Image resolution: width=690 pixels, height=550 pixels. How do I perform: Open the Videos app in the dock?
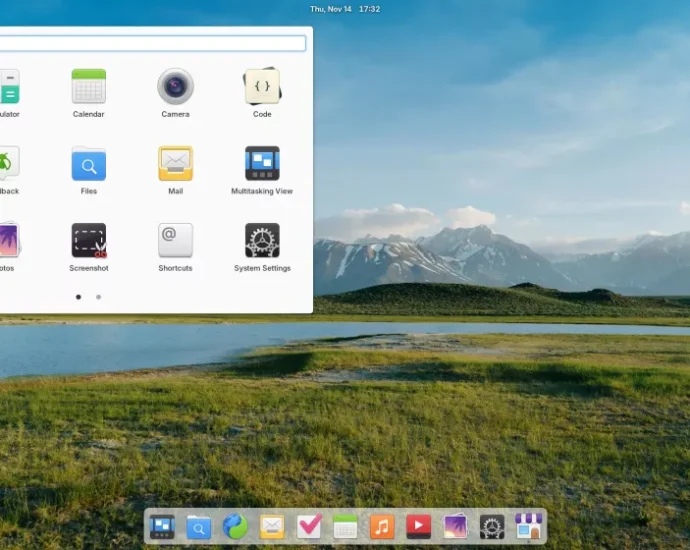point(418,526)
